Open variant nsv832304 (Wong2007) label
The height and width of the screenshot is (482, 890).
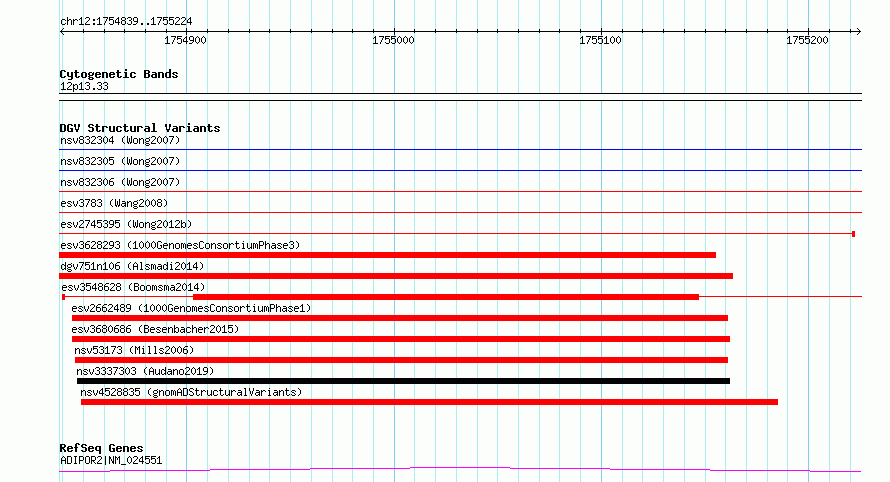pos(120,140)
